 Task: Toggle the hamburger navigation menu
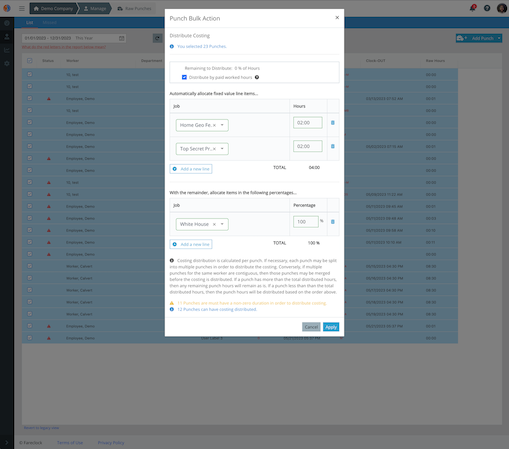22,8
